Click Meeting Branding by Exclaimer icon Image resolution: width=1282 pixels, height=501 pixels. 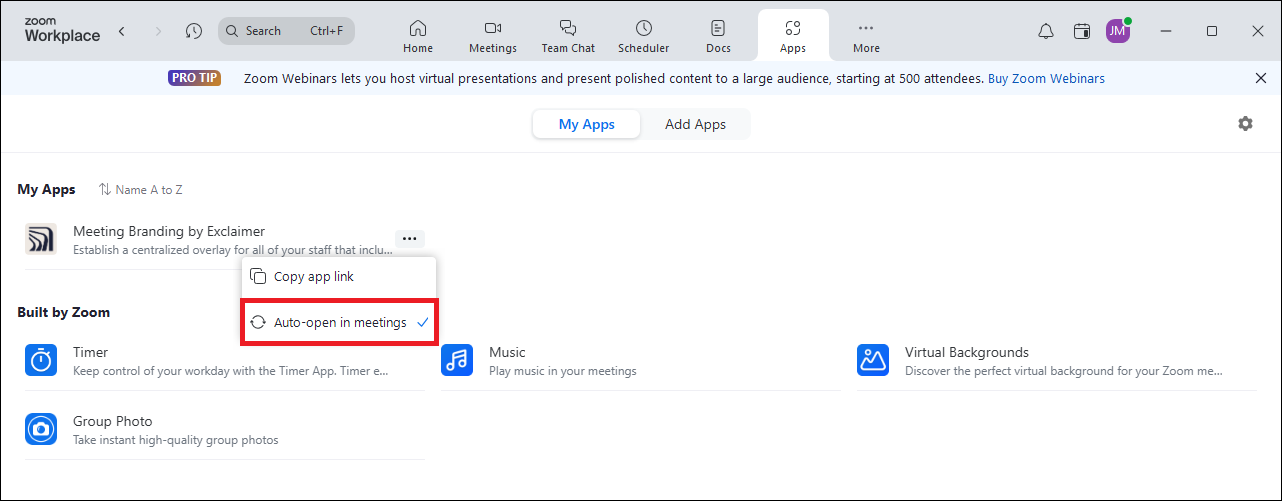41,239
